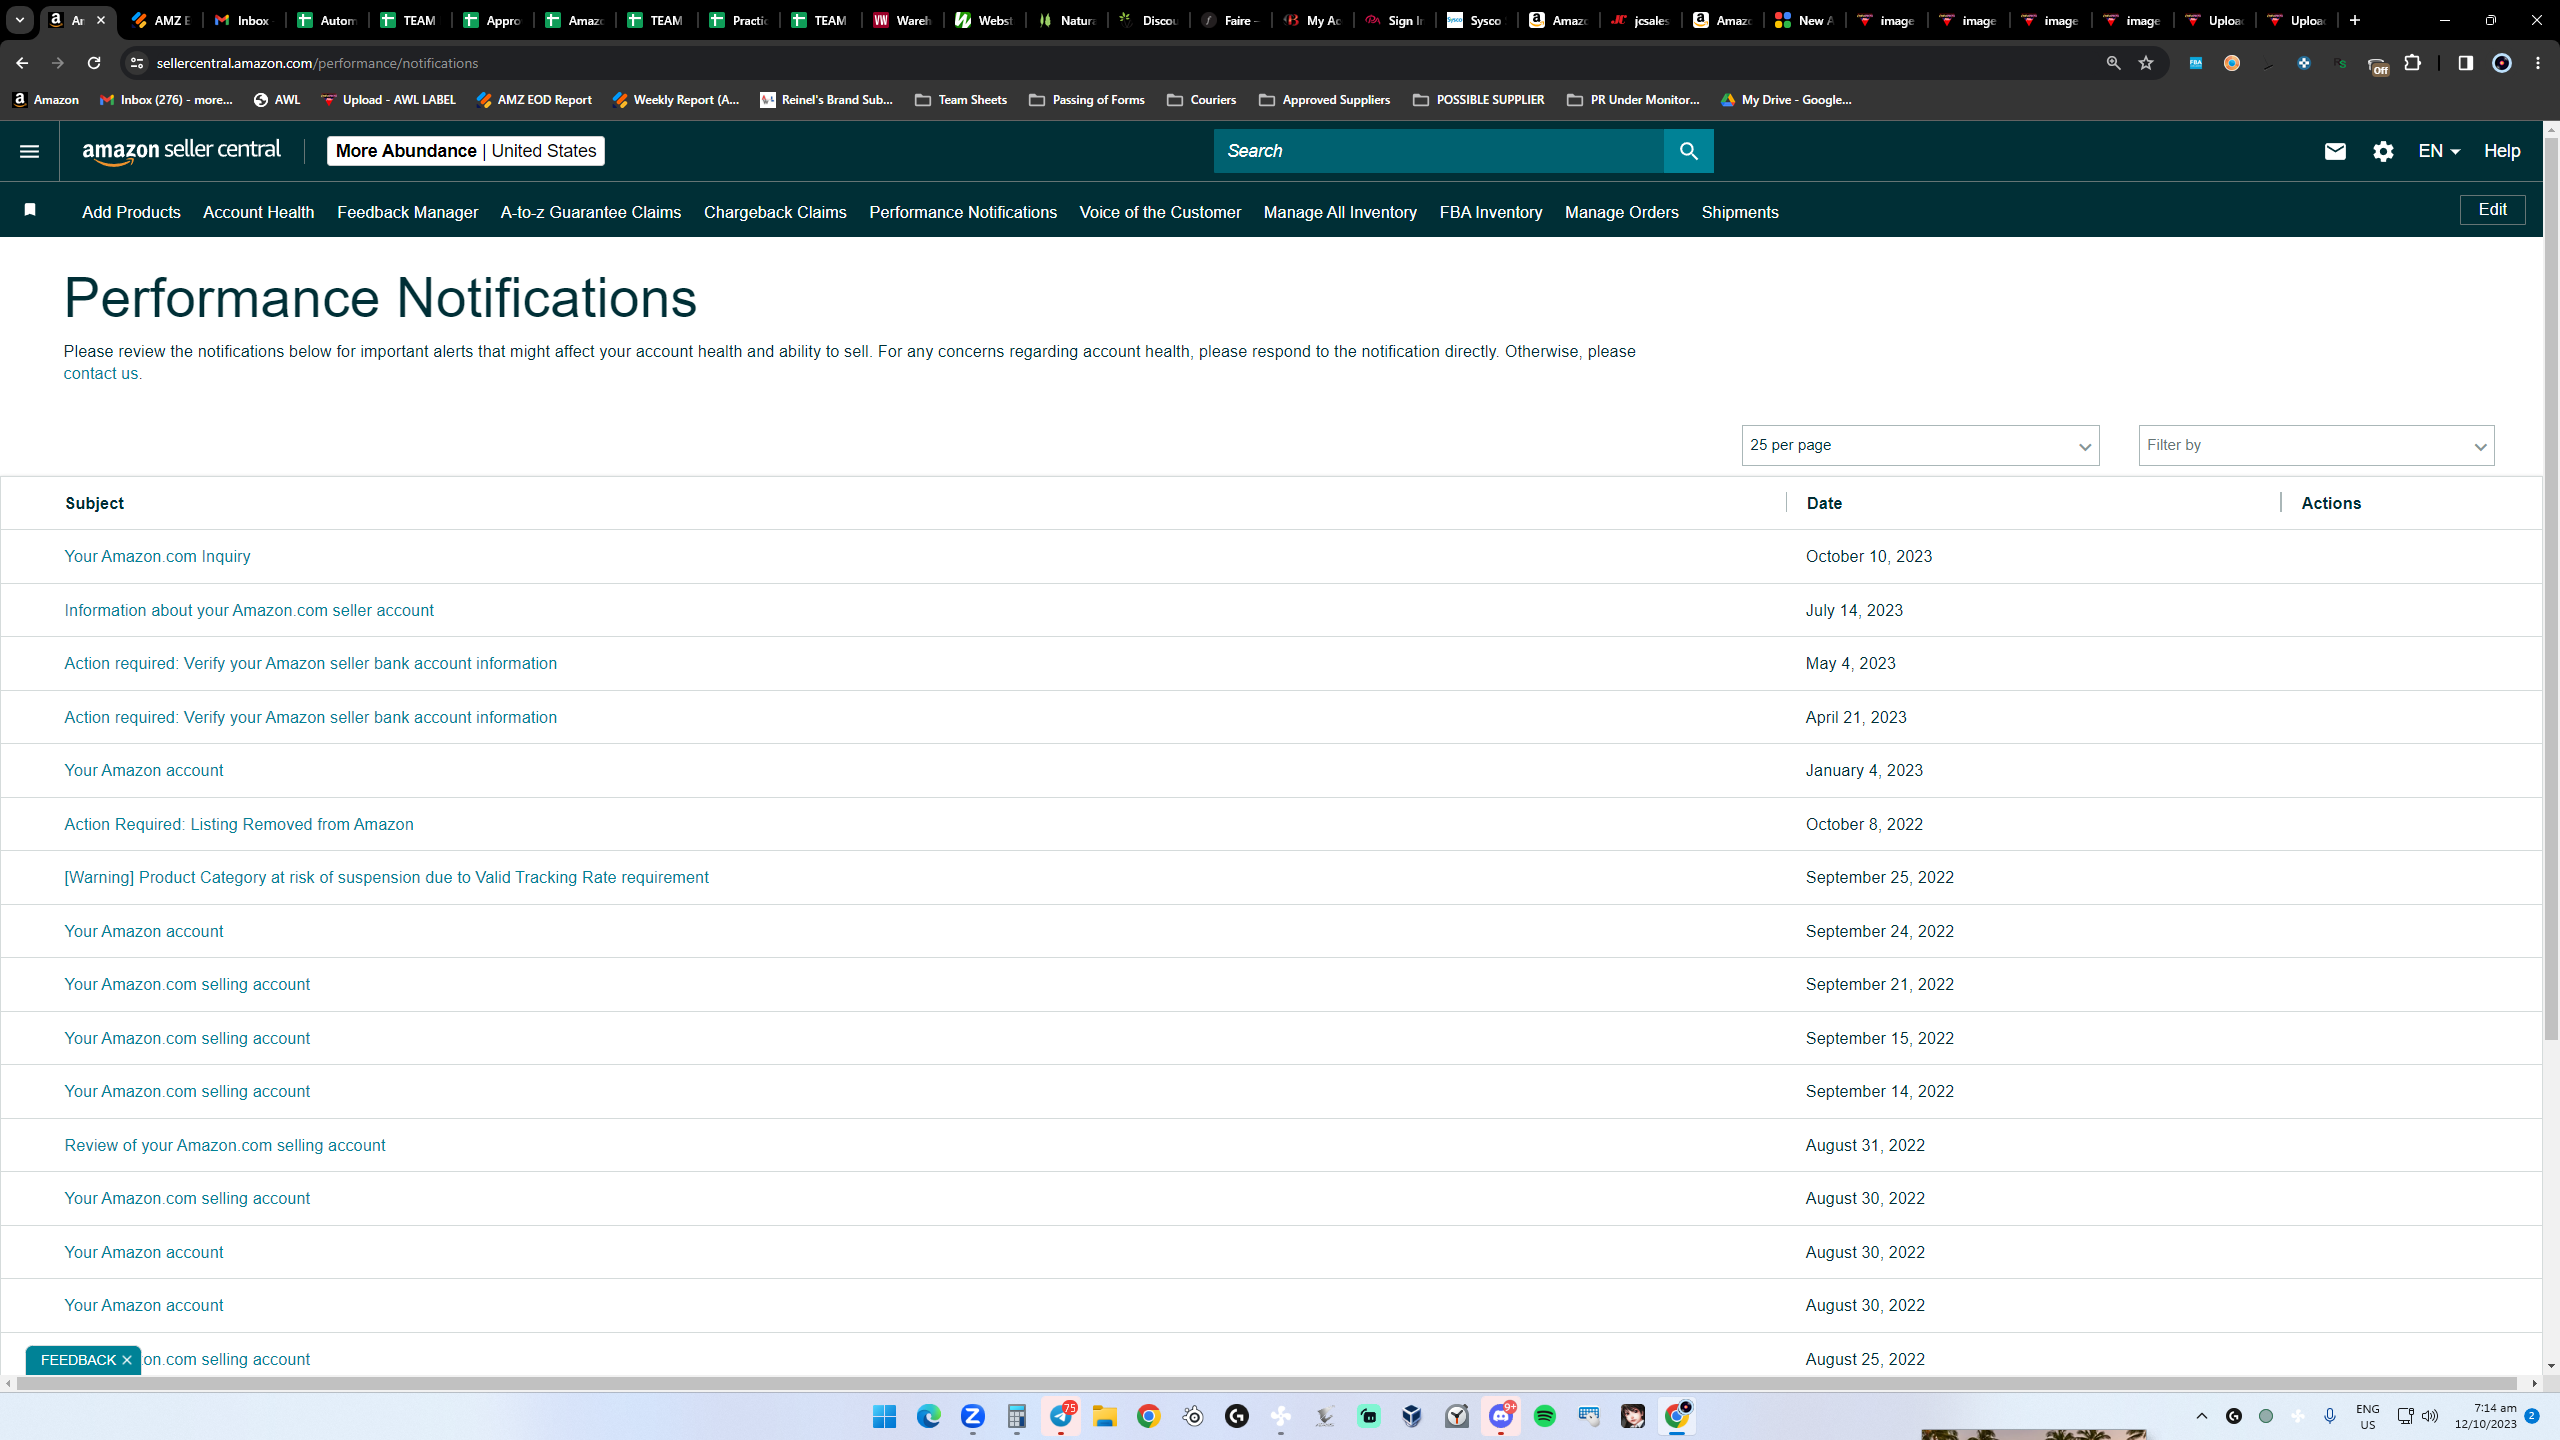The image size is (2560, 1440).
Task: Open a new browser tab with the plus icon
Action: click(x=2355, y=20)
